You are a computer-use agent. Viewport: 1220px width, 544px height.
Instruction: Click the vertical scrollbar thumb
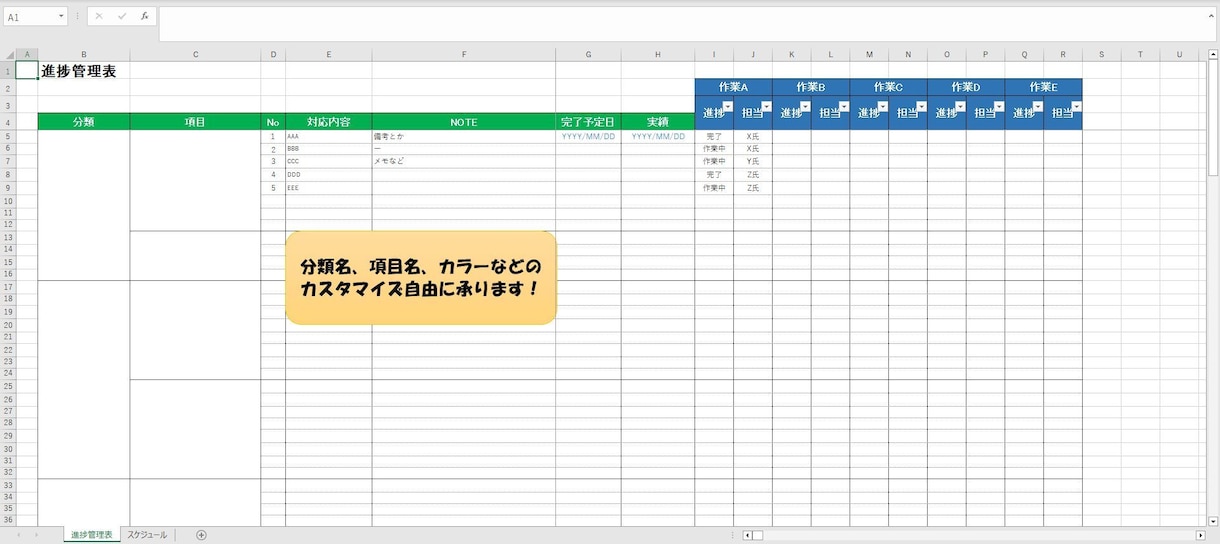tap(1214, 118)
